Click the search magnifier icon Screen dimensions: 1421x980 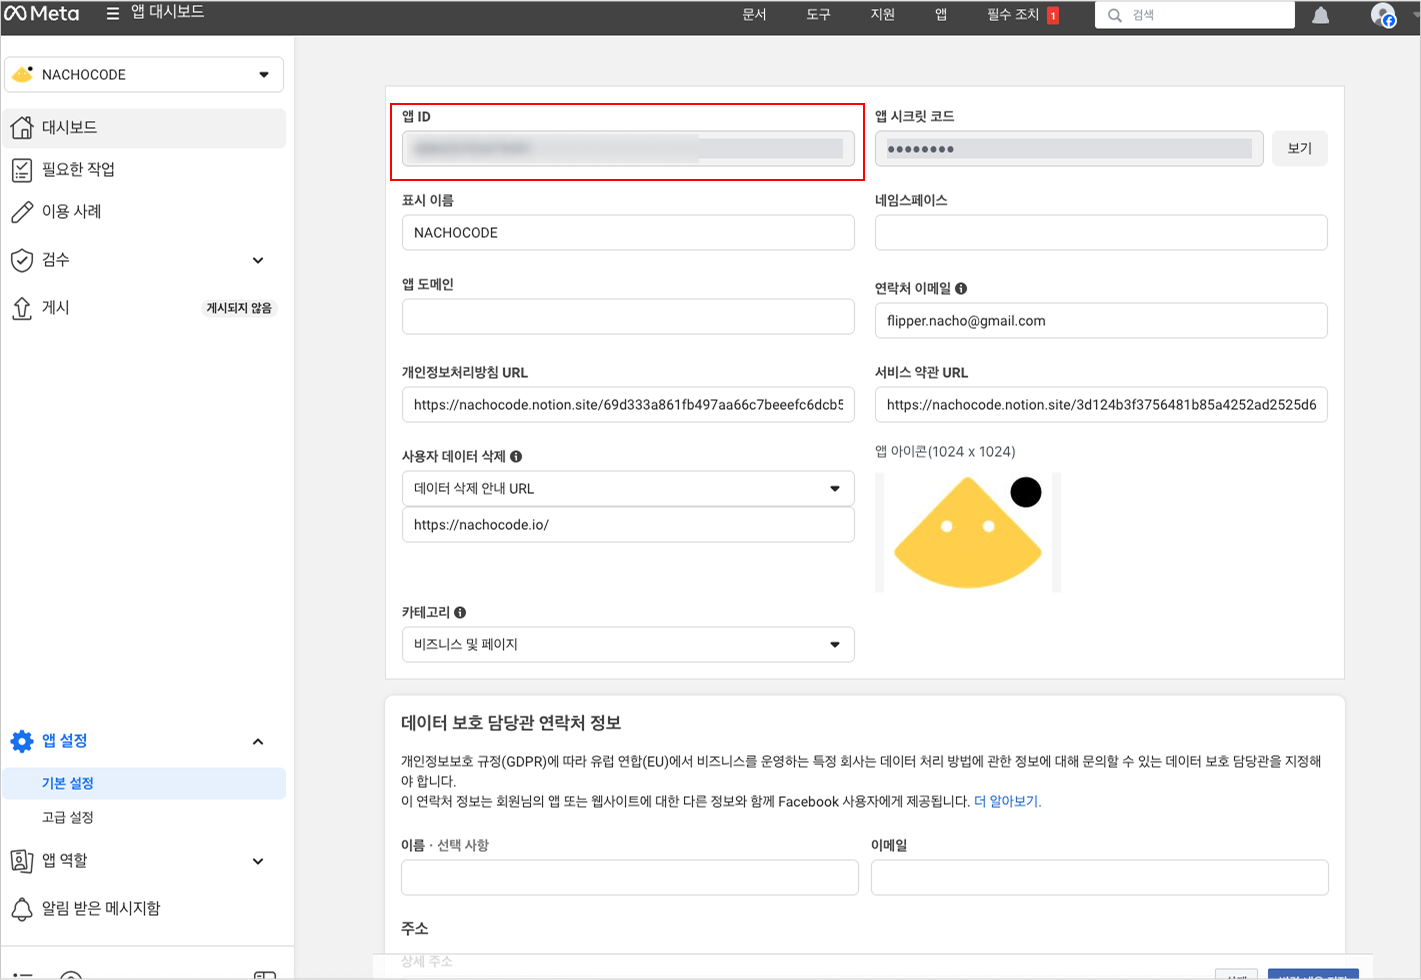1114,15
